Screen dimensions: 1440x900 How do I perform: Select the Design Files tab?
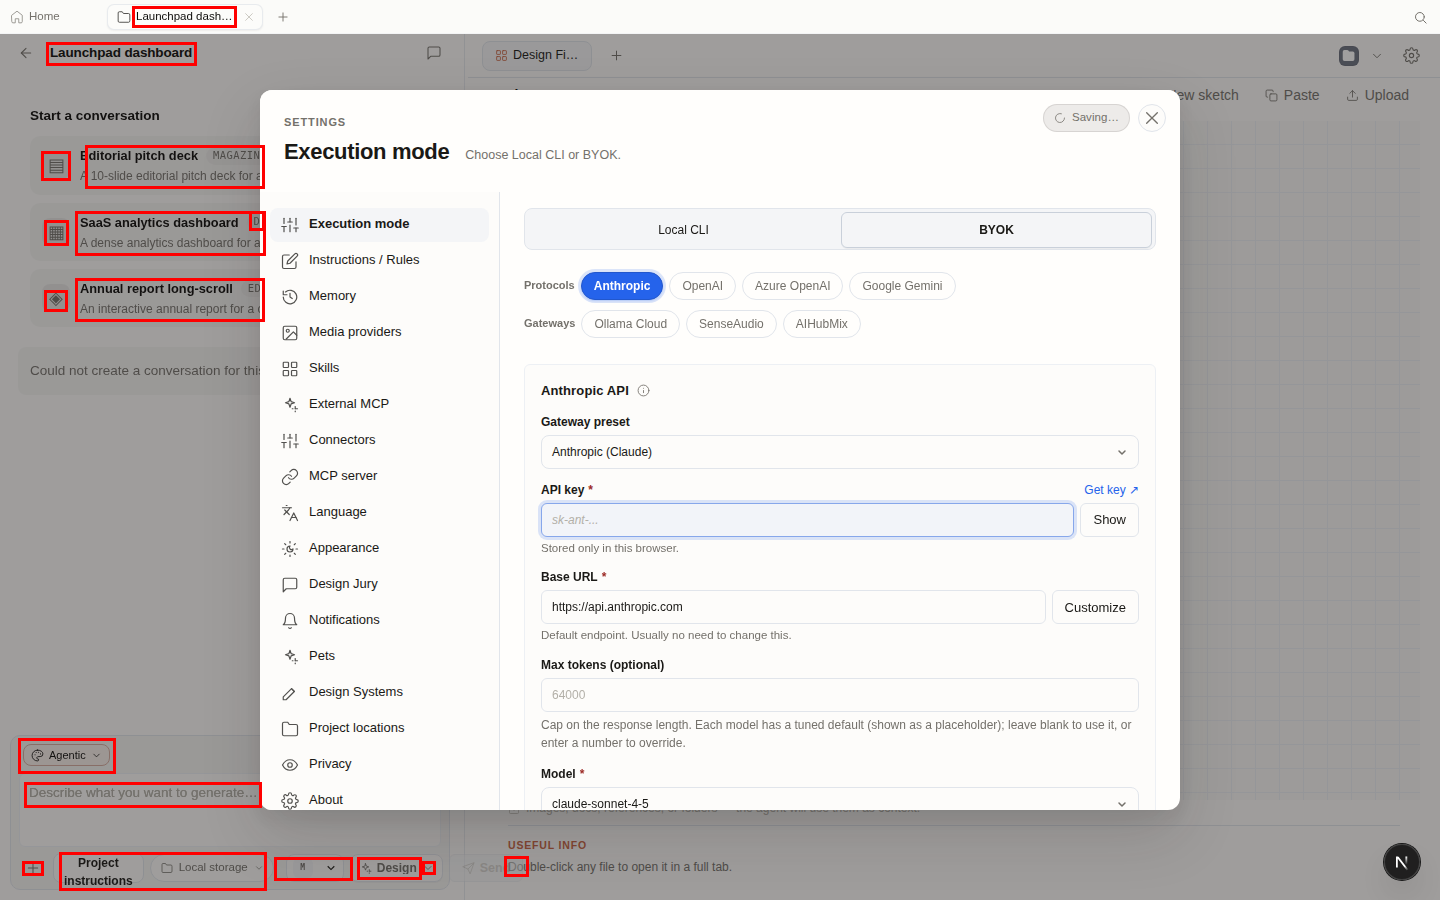coord(537,55)
